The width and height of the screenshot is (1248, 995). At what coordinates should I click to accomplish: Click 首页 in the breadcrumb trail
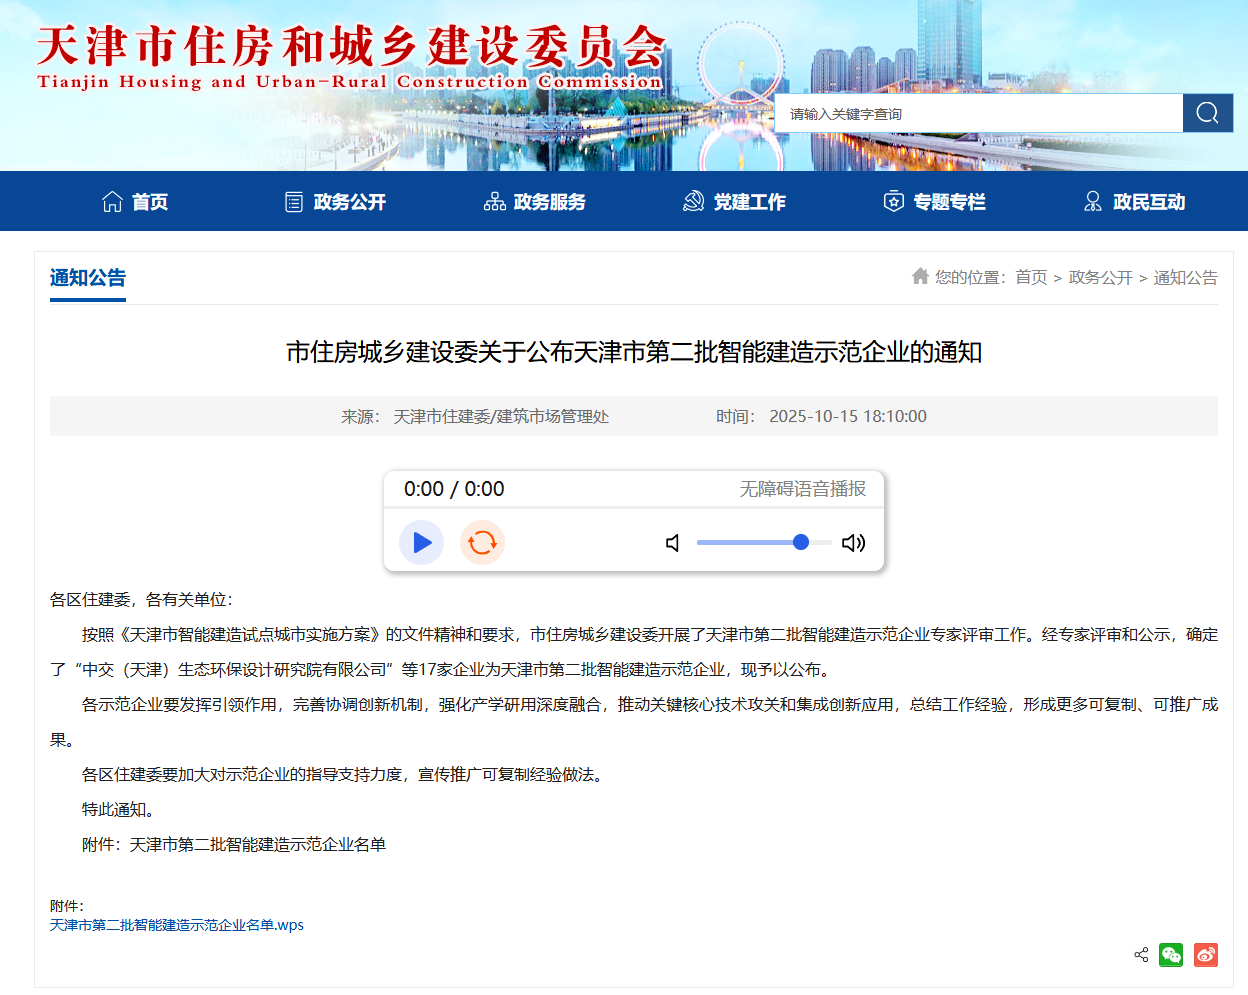pos(1031,277)
